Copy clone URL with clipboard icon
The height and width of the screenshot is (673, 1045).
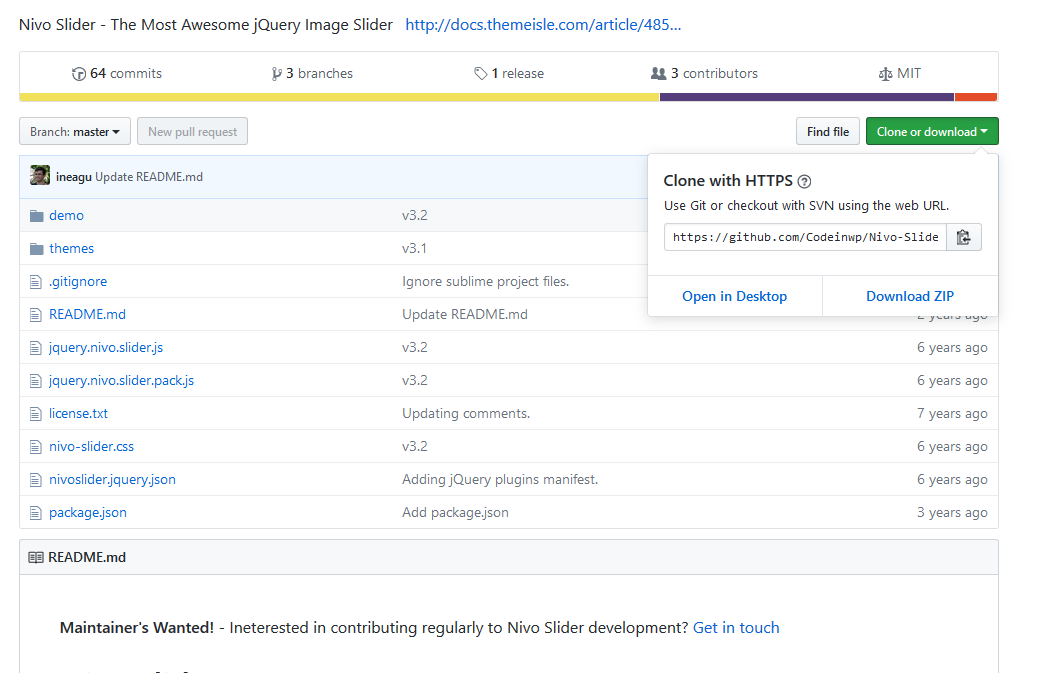964,237
